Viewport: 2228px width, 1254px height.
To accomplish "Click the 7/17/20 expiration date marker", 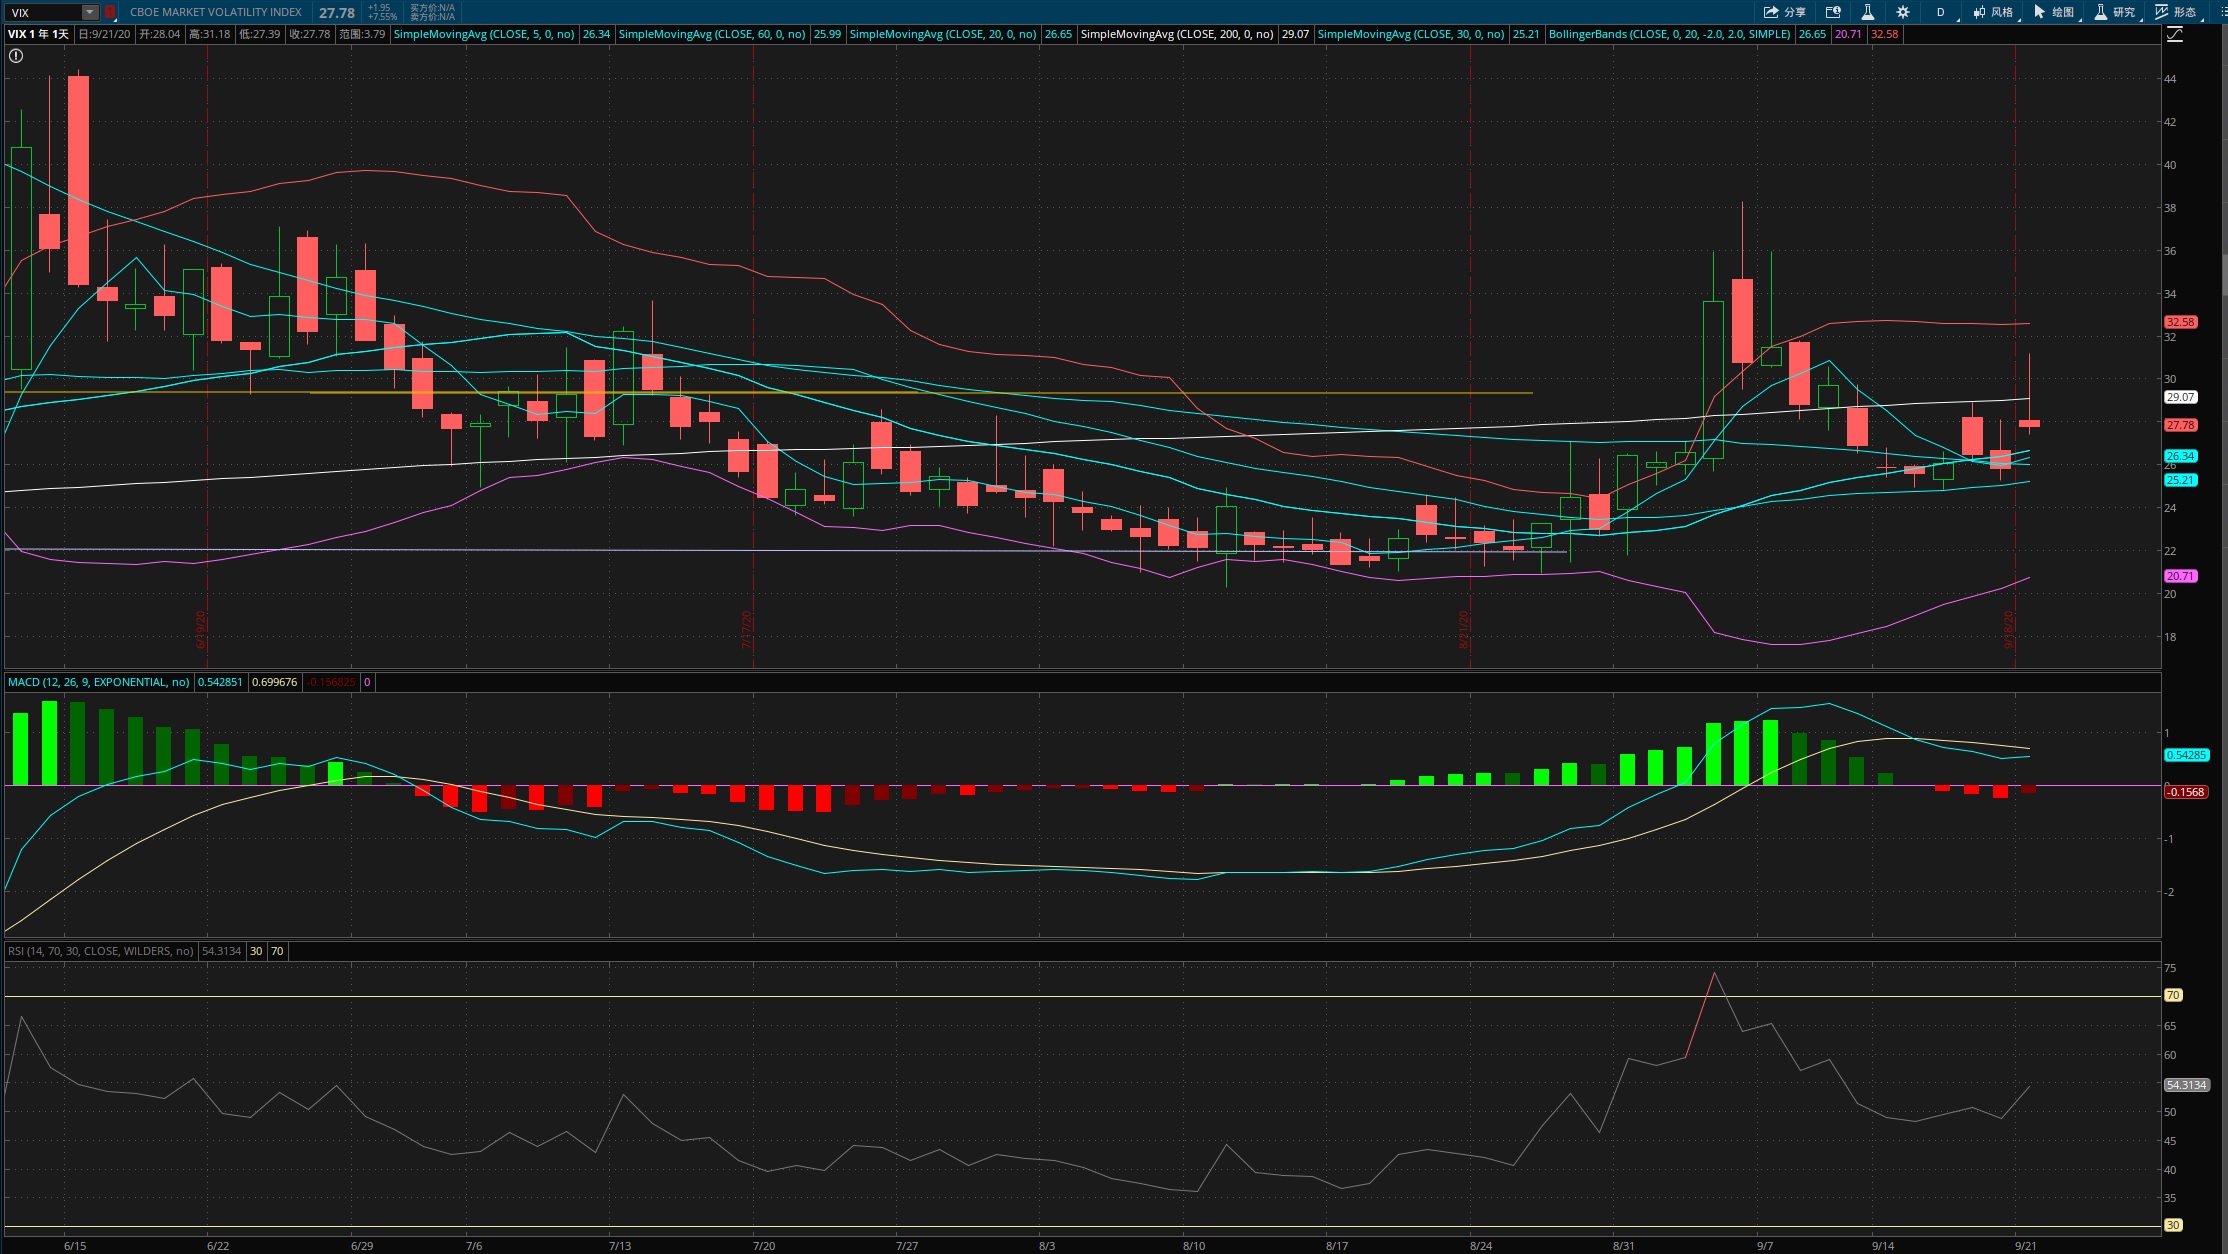I will tap(747, 630).
